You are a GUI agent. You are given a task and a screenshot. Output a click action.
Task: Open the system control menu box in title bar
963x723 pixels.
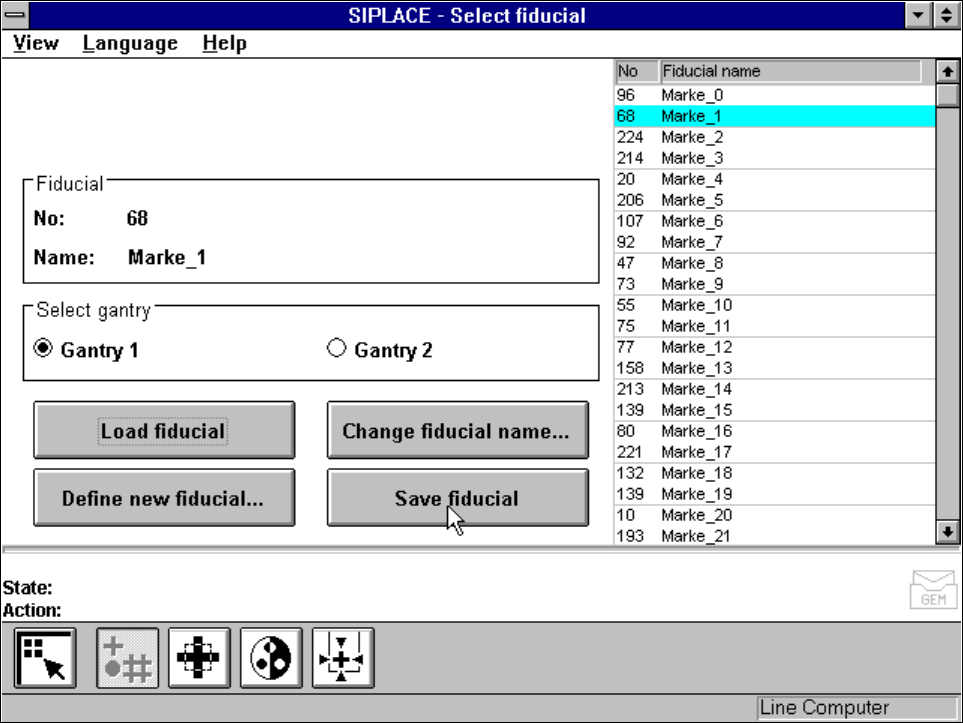(x=17, y=15)
